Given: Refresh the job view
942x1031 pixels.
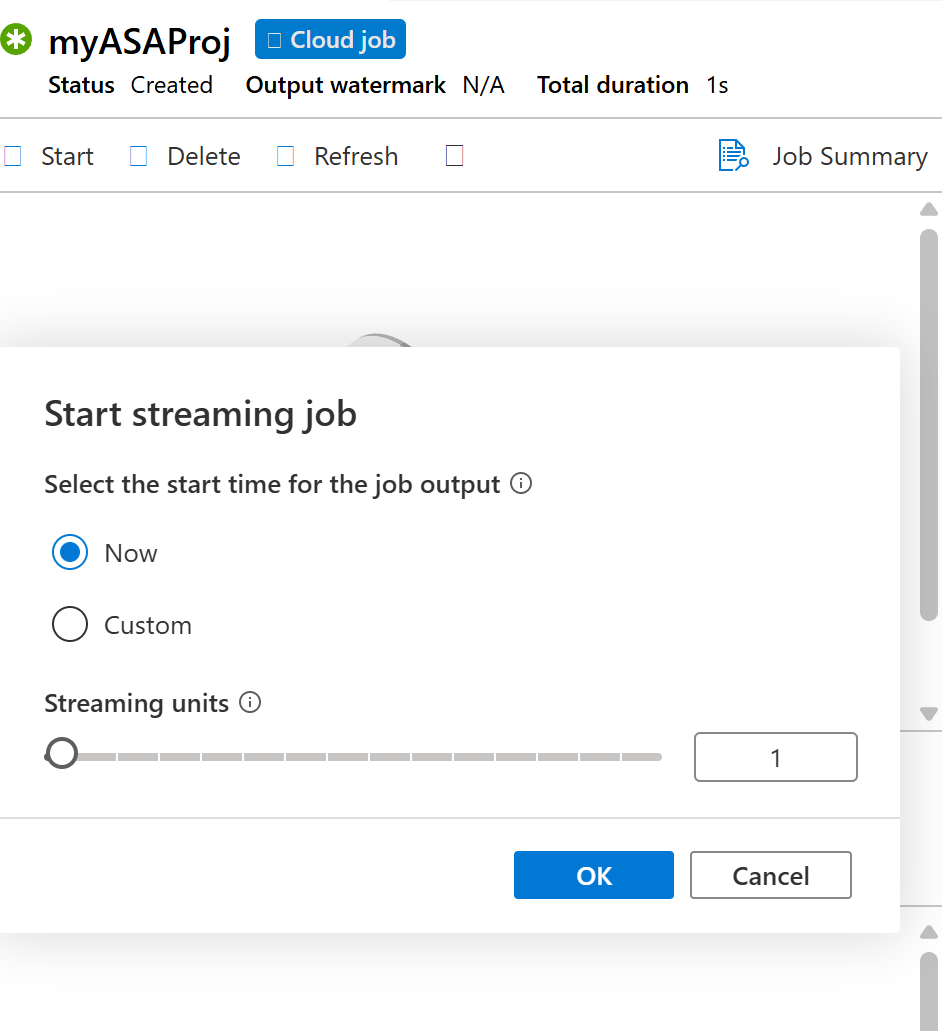Looking at the screenshot, I should click(x=338, y=157).
